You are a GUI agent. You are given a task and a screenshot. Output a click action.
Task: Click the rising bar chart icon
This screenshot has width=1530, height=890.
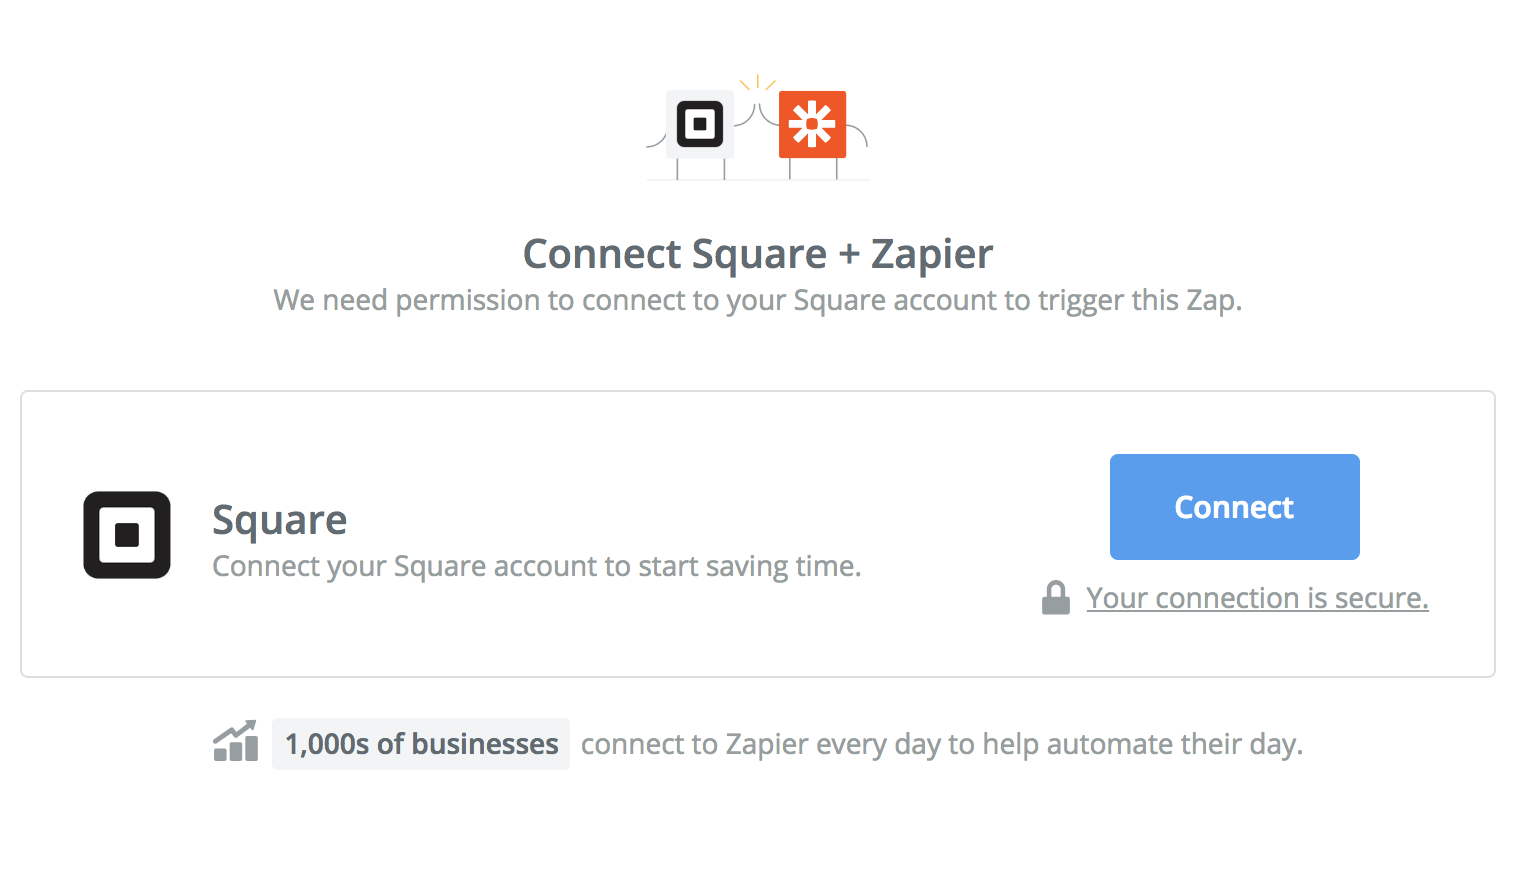pyautogui.click(x=236, y=741)
